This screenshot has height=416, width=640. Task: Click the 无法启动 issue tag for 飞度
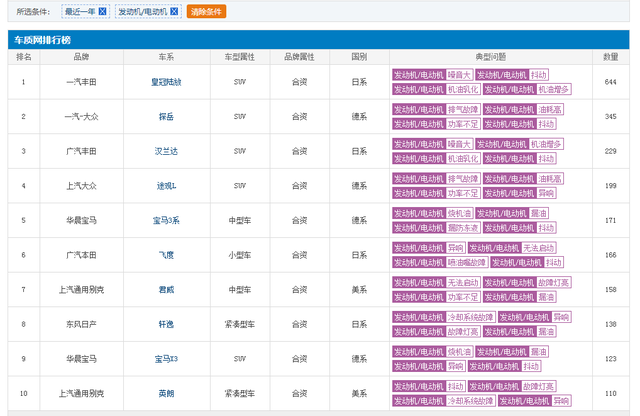539,247
